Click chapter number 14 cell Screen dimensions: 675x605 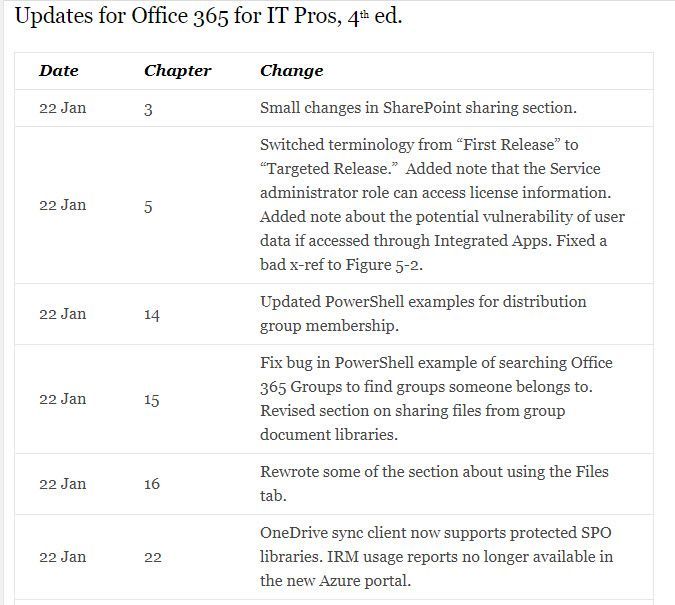pyautogui.click(x=152, y=314)
